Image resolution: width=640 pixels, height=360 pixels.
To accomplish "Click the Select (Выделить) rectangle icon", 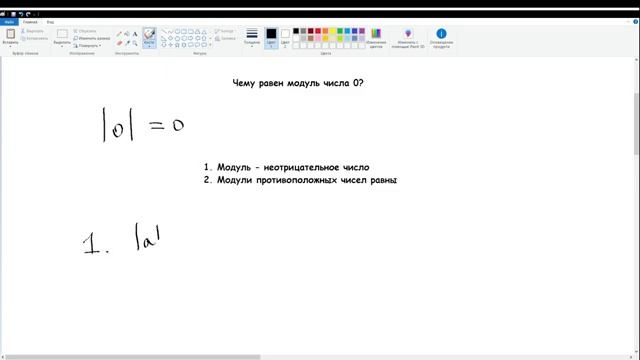I will [x=62, y=34].
